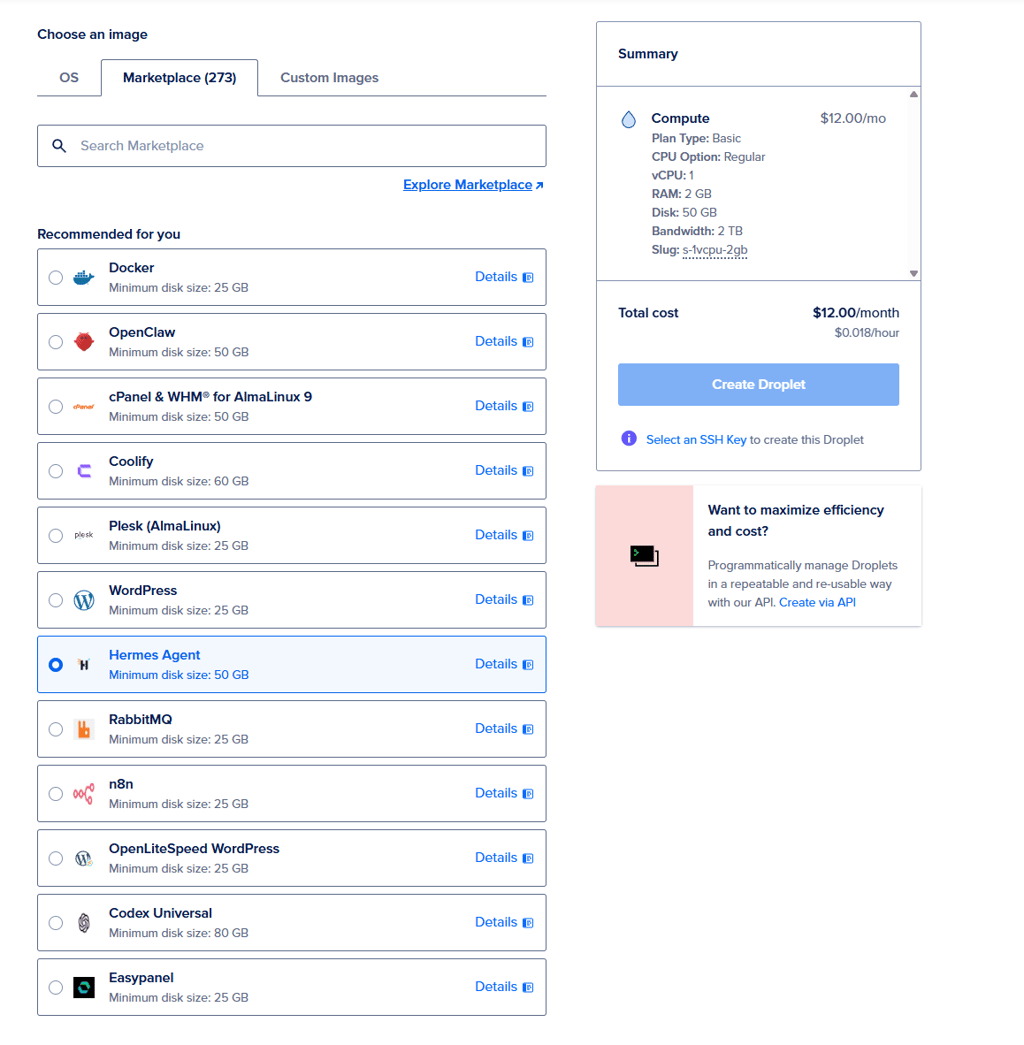Select the n8n radio button

tap(56, 794)
